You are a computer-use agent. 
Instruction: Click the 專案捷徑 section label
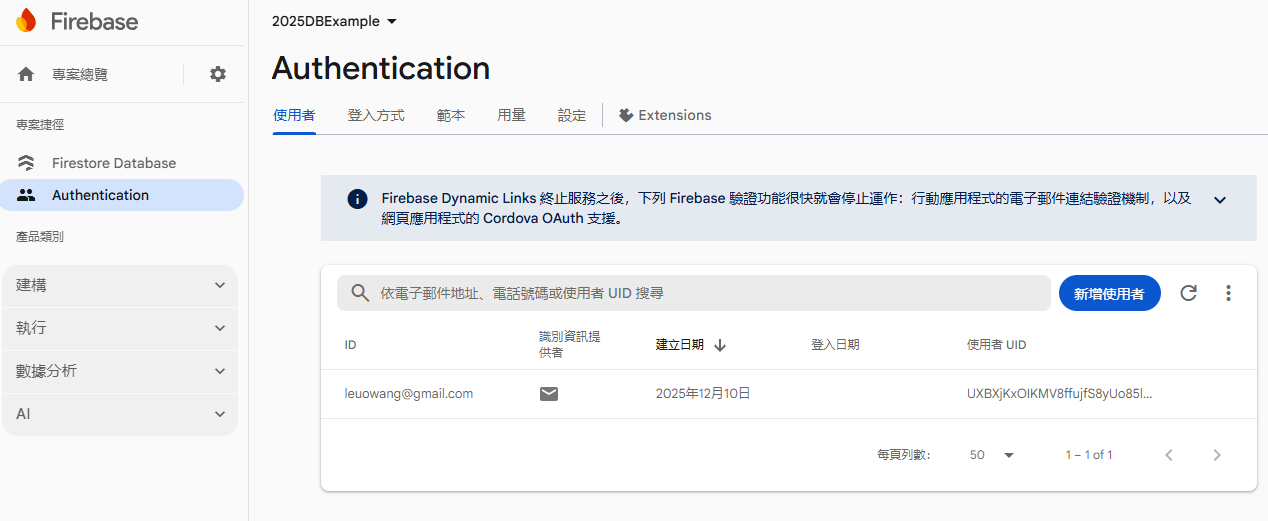pos(40,125)
